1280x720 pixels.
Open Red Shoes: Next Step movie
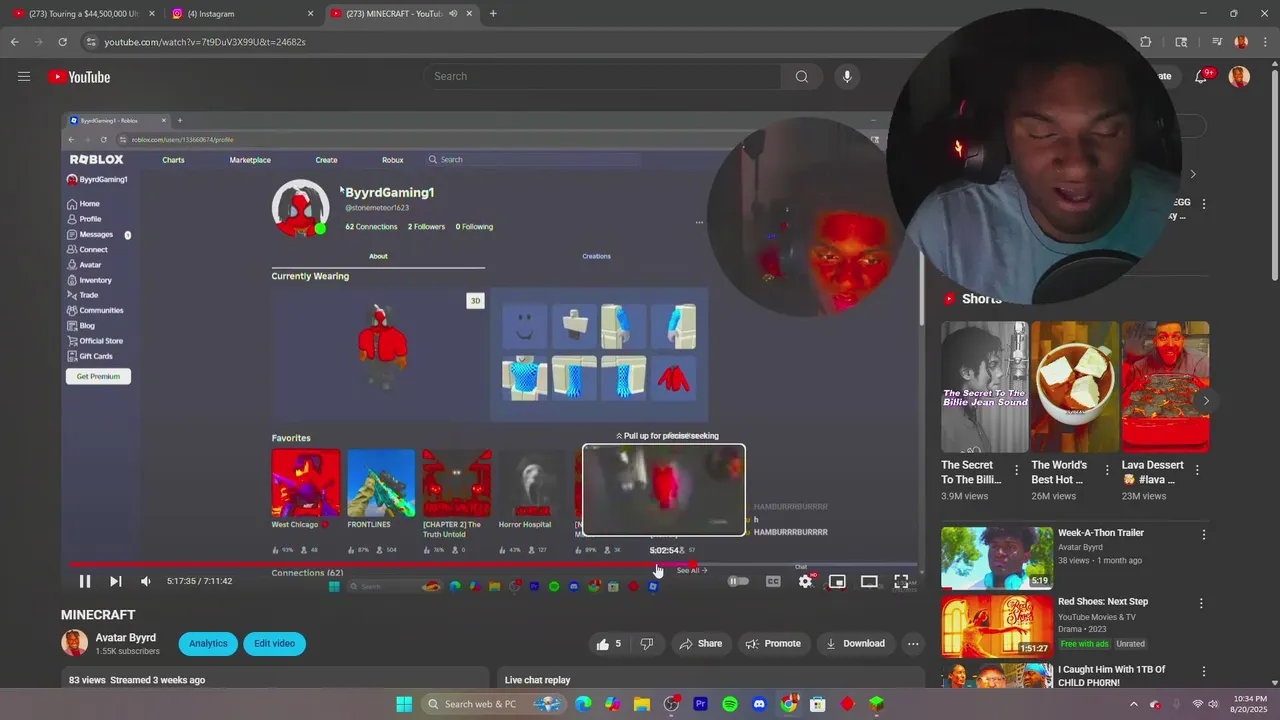point(997,626)
